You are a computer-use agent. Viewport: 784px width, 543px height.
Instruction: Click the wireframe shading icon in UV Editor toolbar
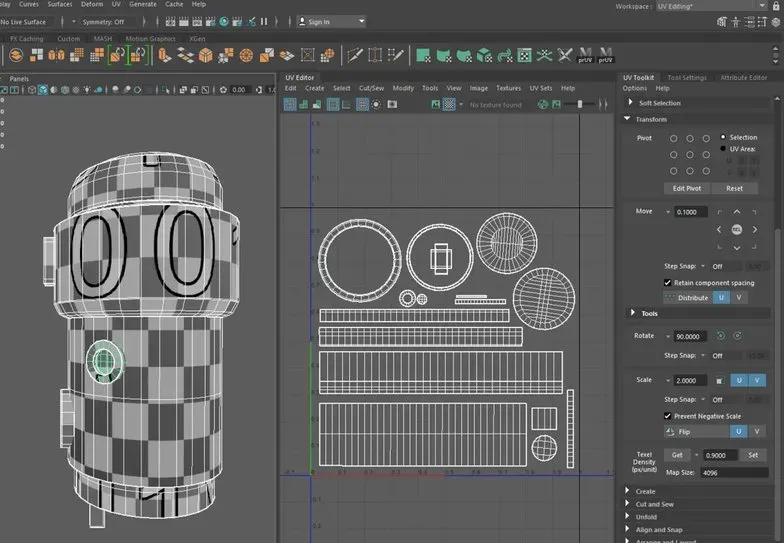pyautogui.click(x=290, y=104)
